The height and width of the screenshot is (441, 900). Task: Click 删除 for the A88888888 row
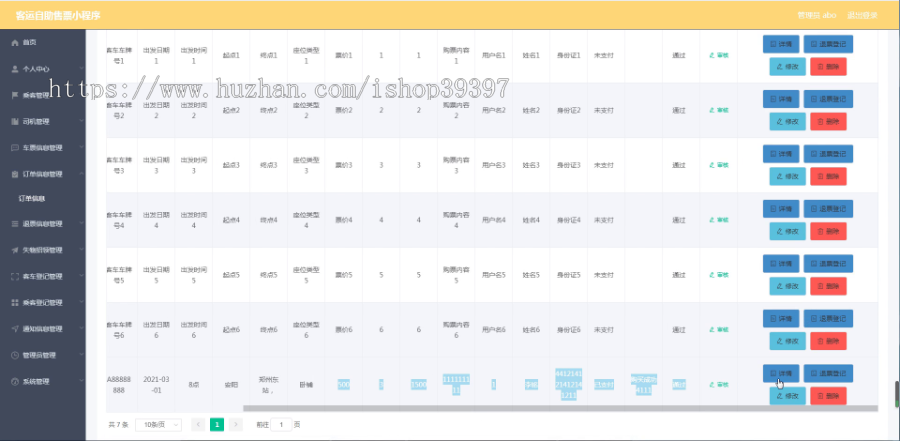click(828, 396)
